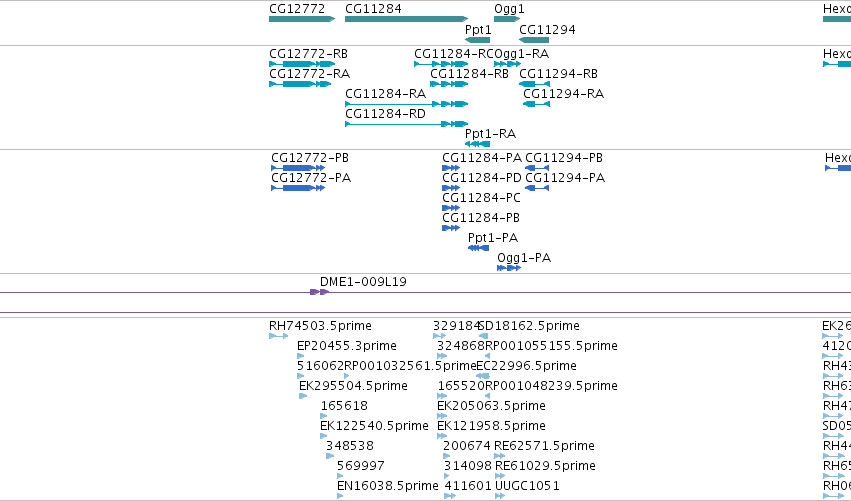This screenshot has height=501, width=851.
Task: Select EST EN16038.5prime
Action: (341, 497)
